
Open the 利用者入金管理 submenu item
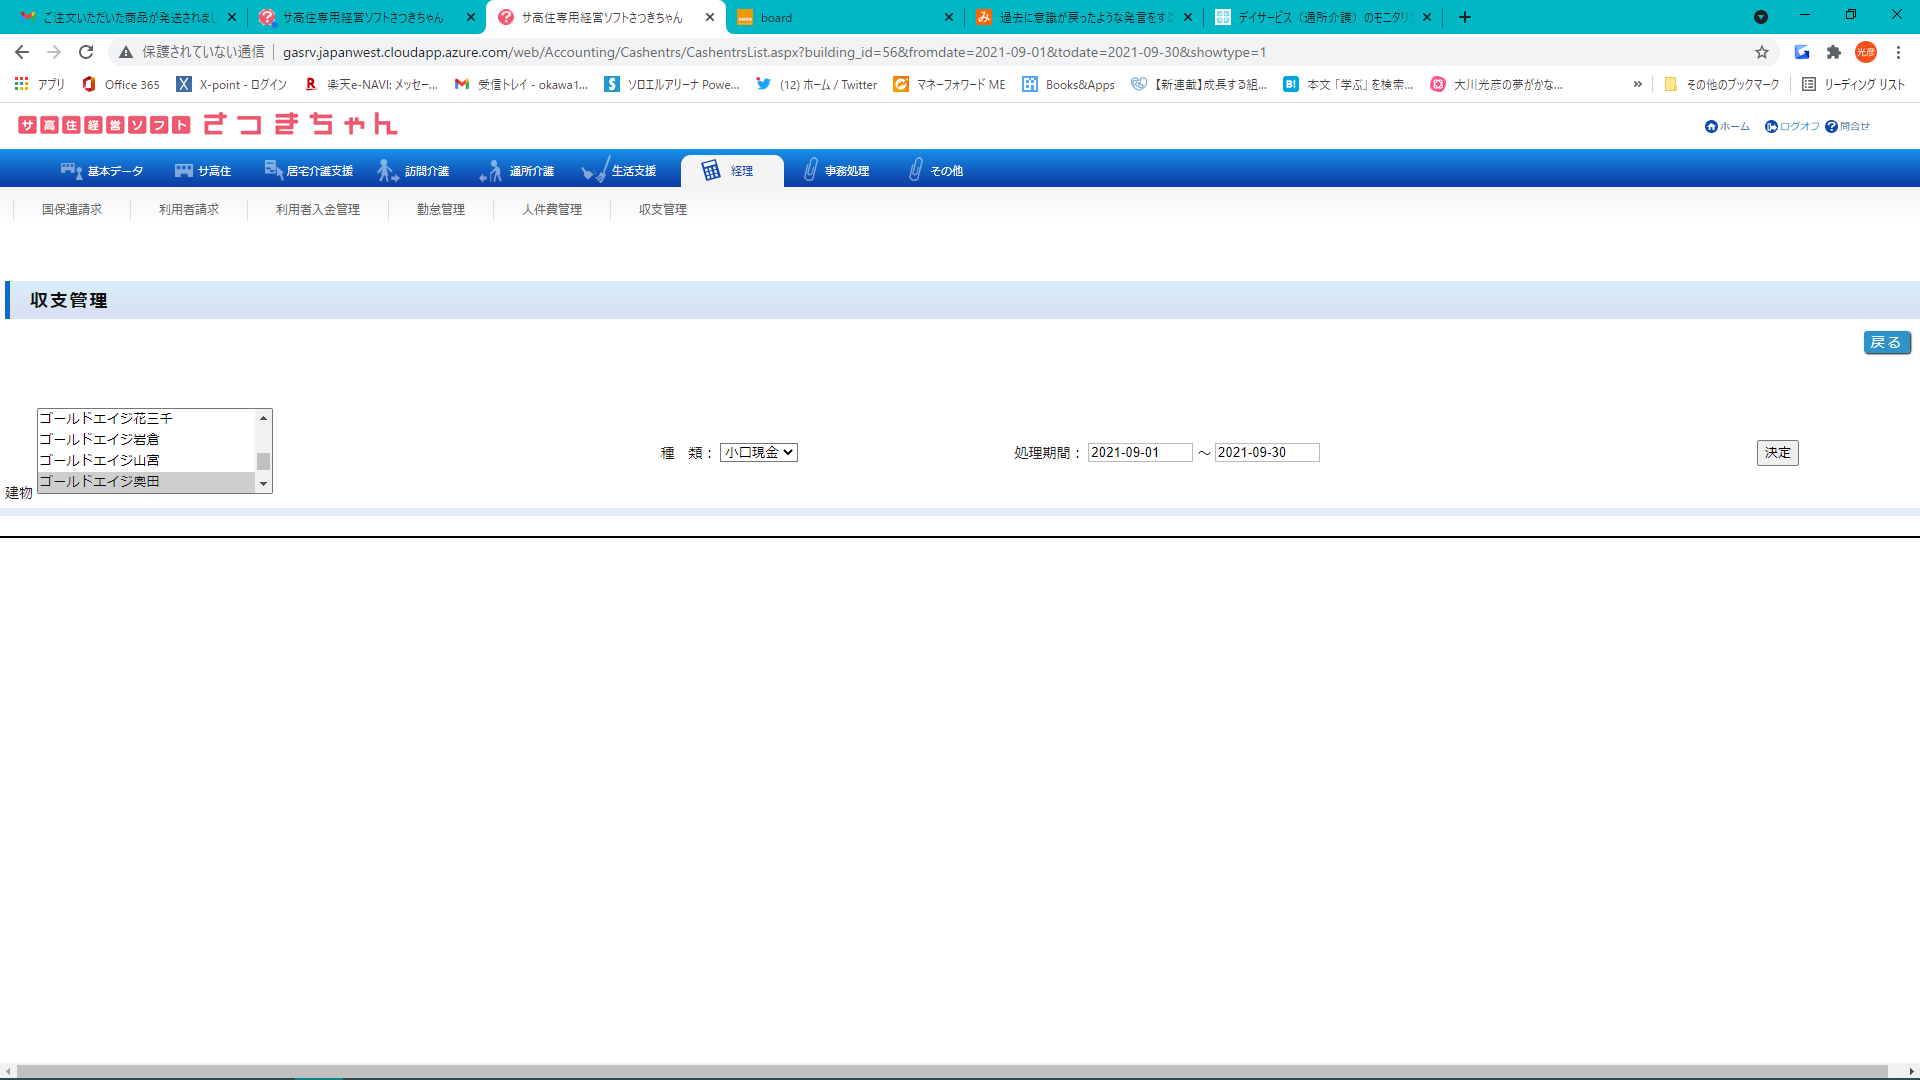click(317, 210)
